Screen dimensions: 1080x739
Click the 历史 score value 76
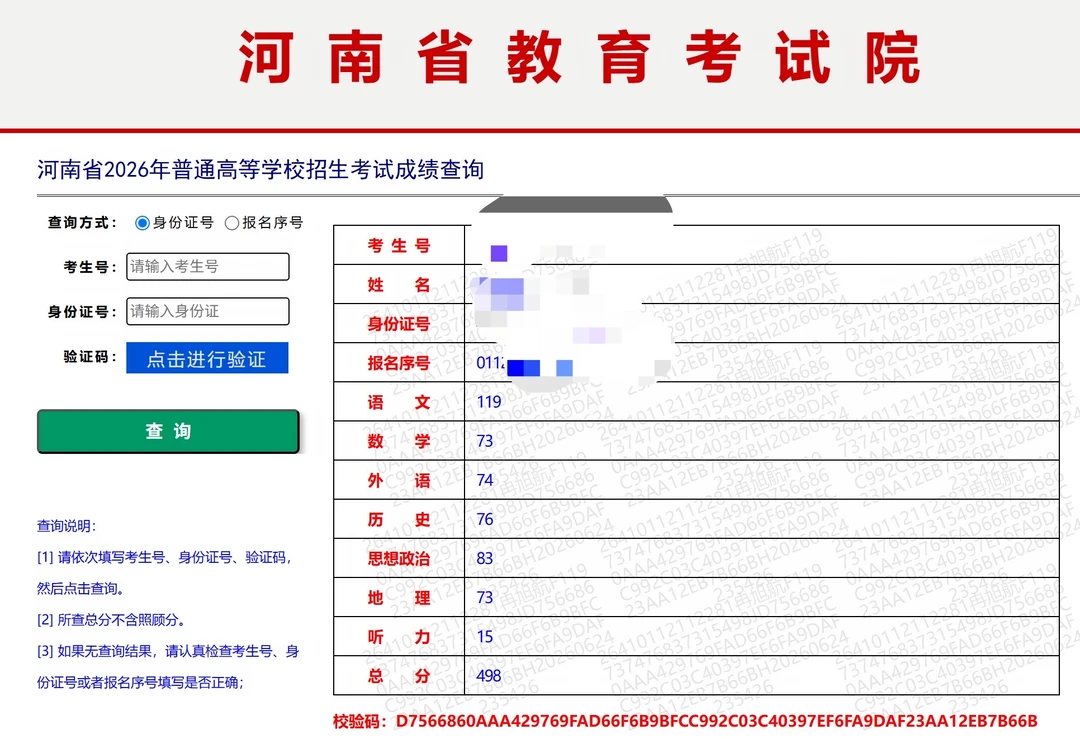pos(485,519)
